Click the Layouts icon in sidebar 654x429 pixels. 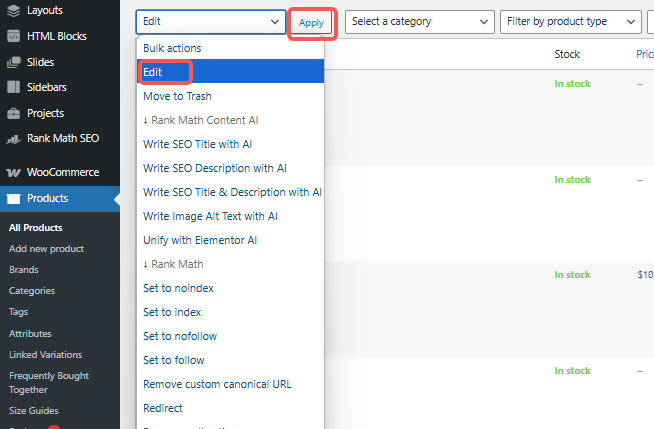(x=13, y=10)
